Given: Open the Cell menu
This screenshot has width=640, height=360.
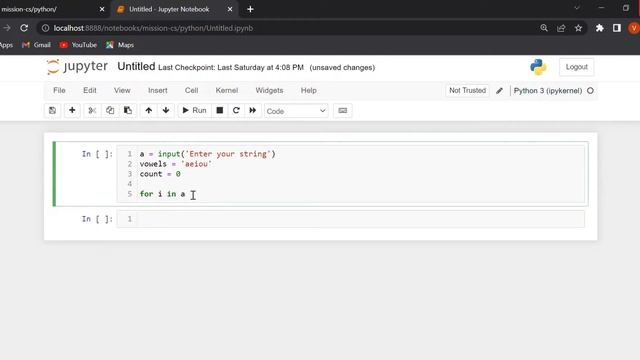Looking at the screenshot, I should tap(191, 91).
